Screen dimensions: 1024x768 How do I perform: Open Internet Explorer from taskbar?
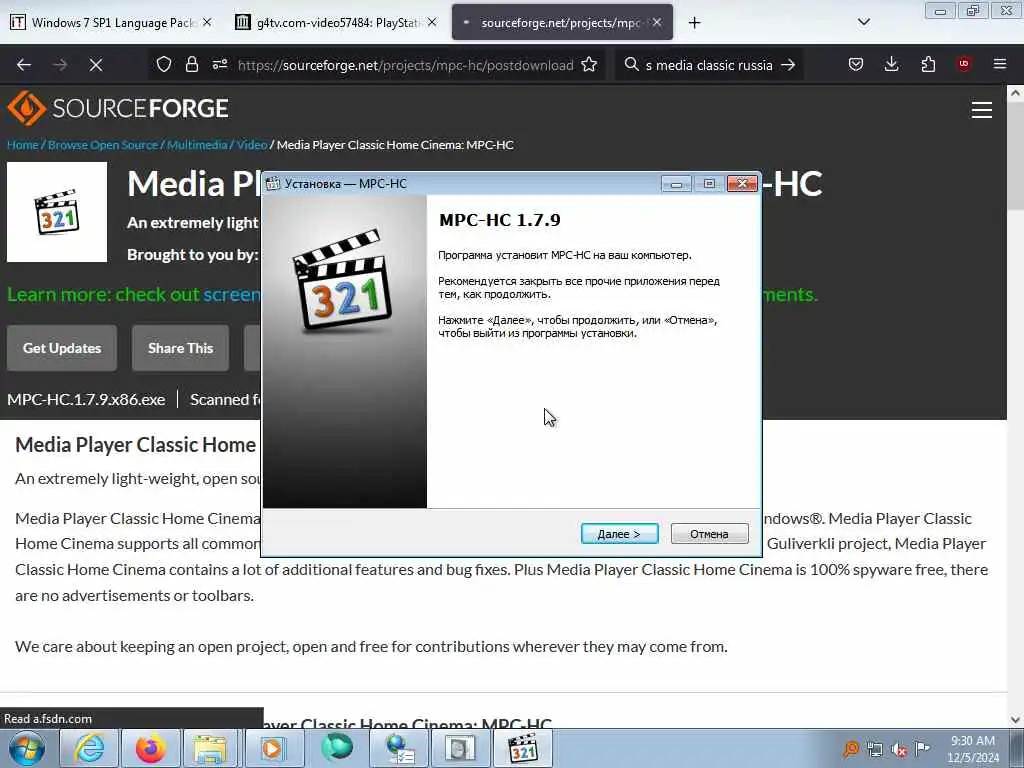point(88,748)
